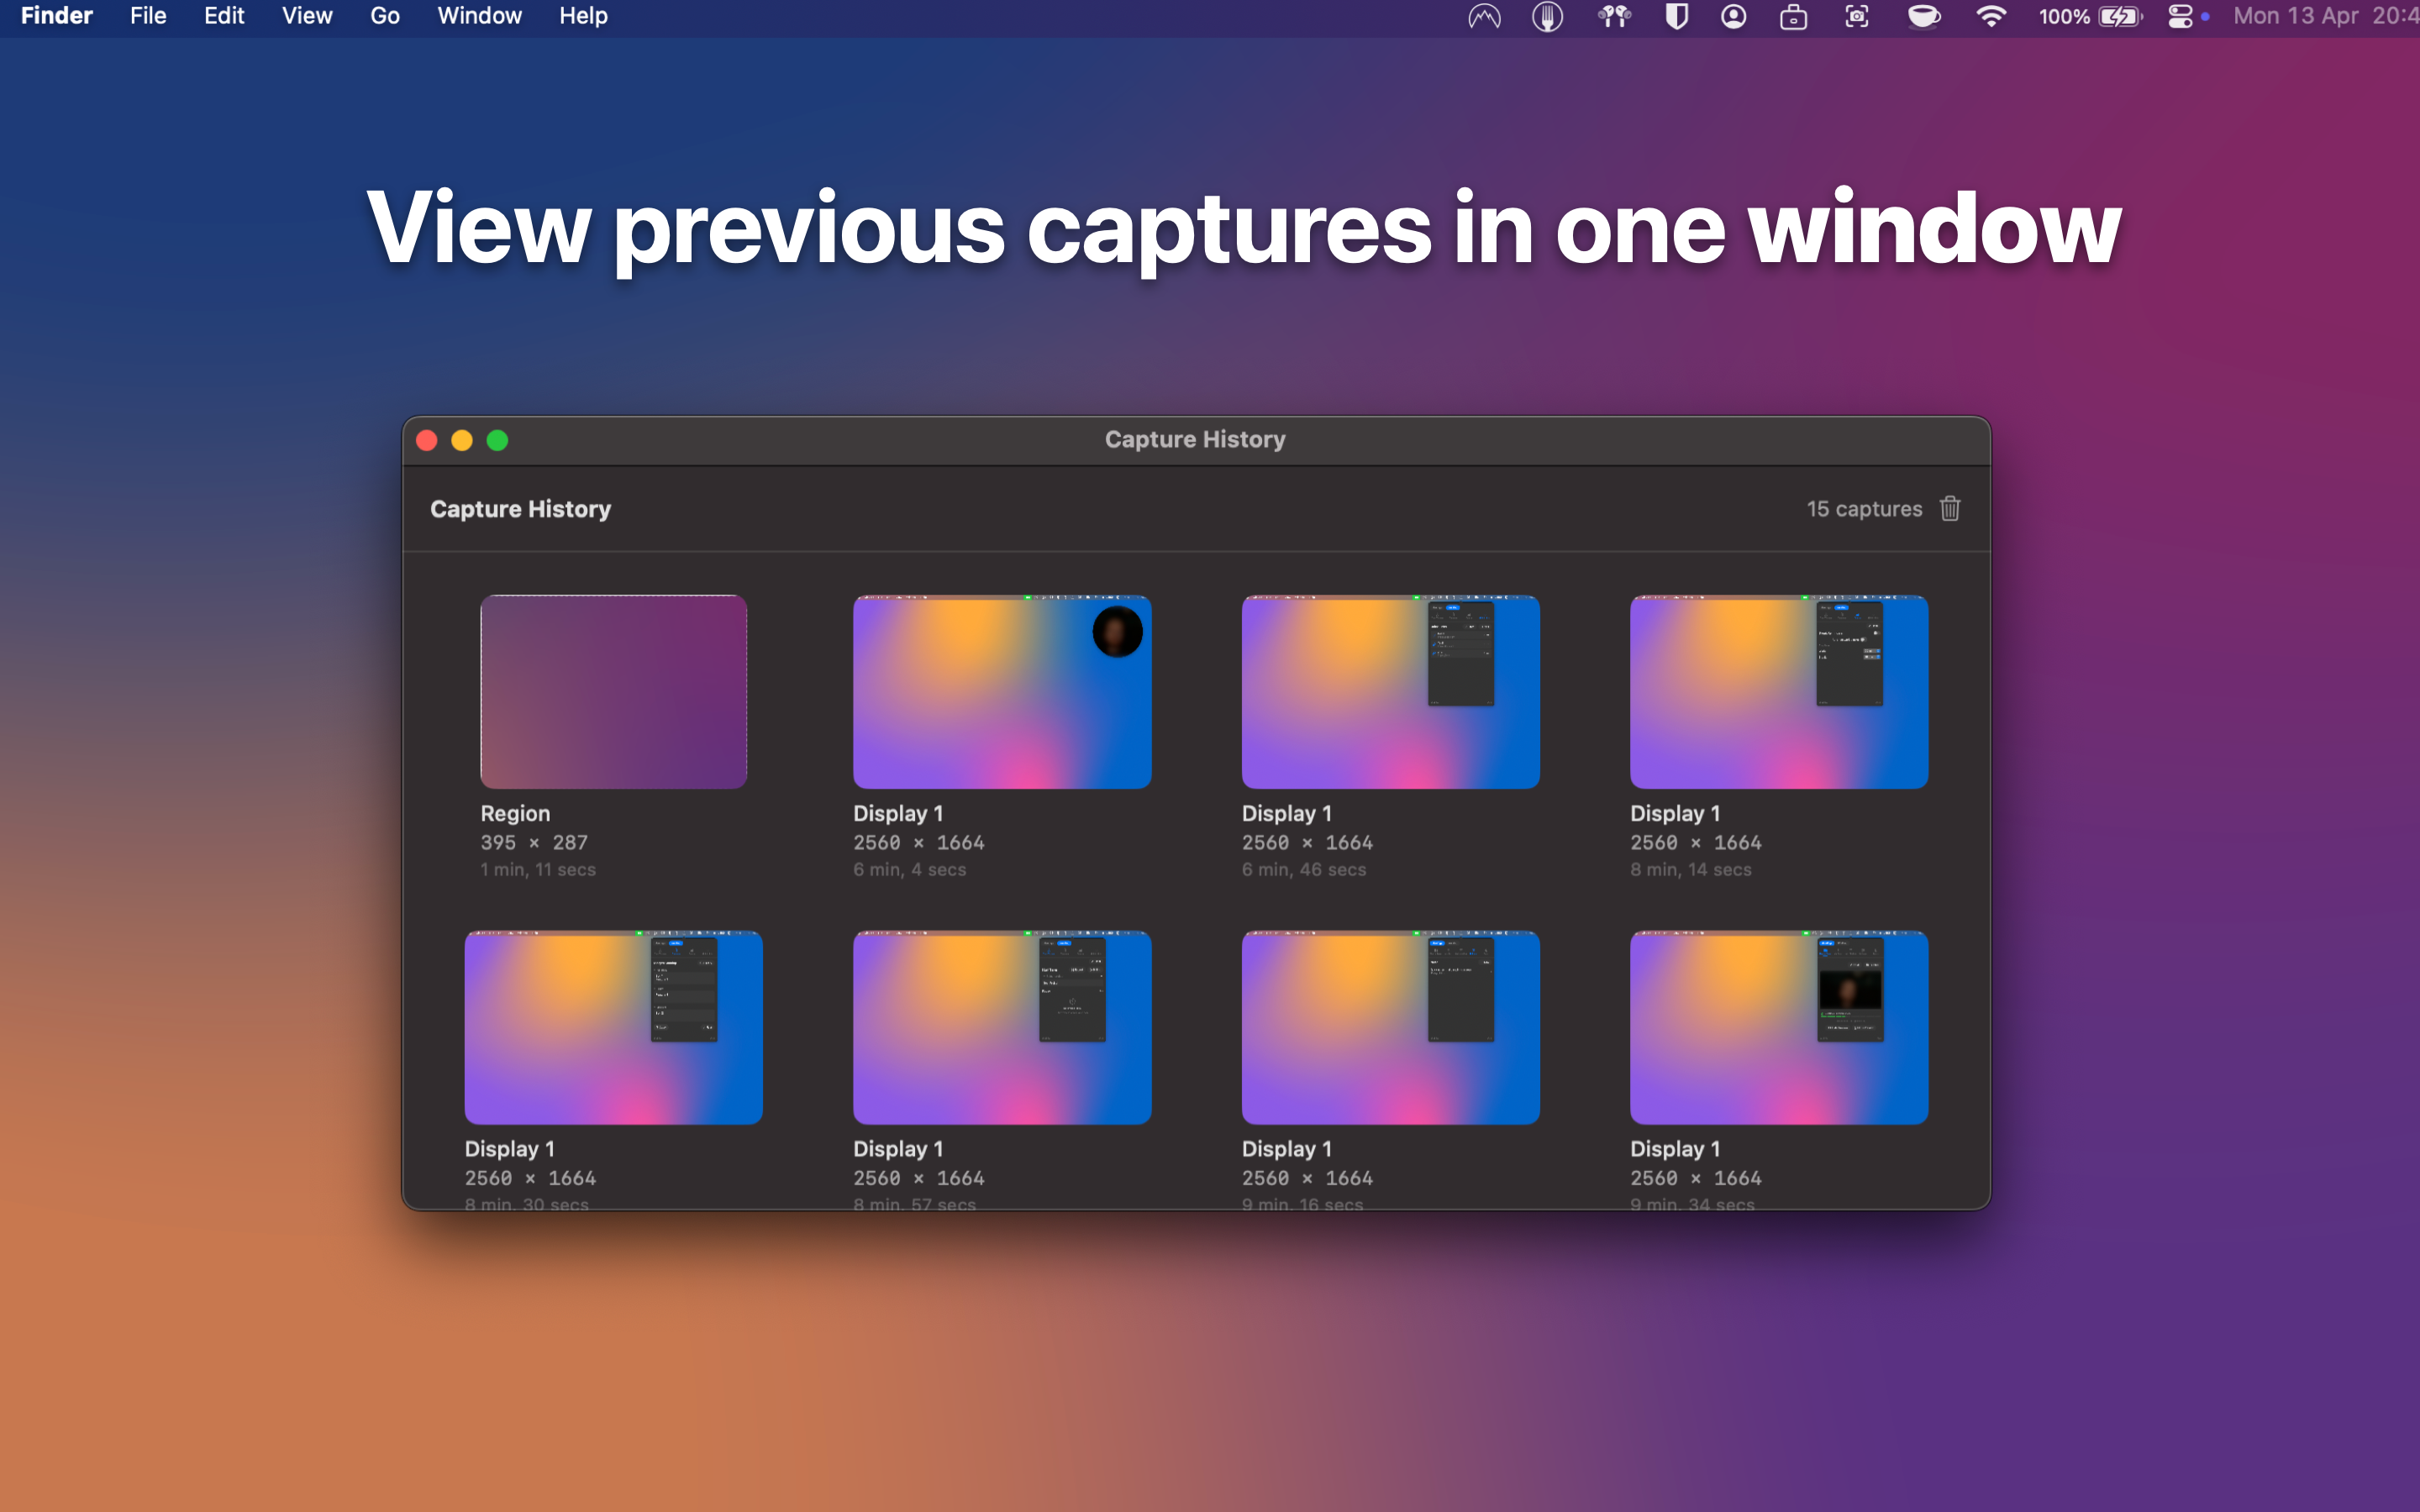This screenshot has width=2420, height=1512.
Task: Open the Help menu
Action: (x=583, y=16)
